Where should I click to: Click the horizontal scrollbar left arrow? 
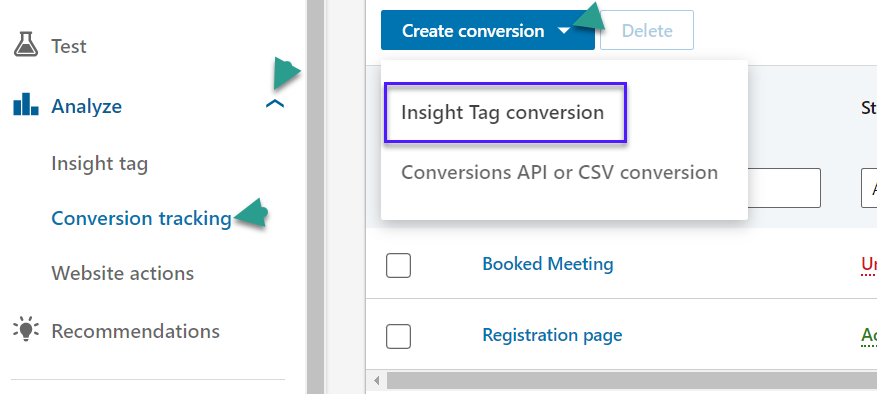376,381
